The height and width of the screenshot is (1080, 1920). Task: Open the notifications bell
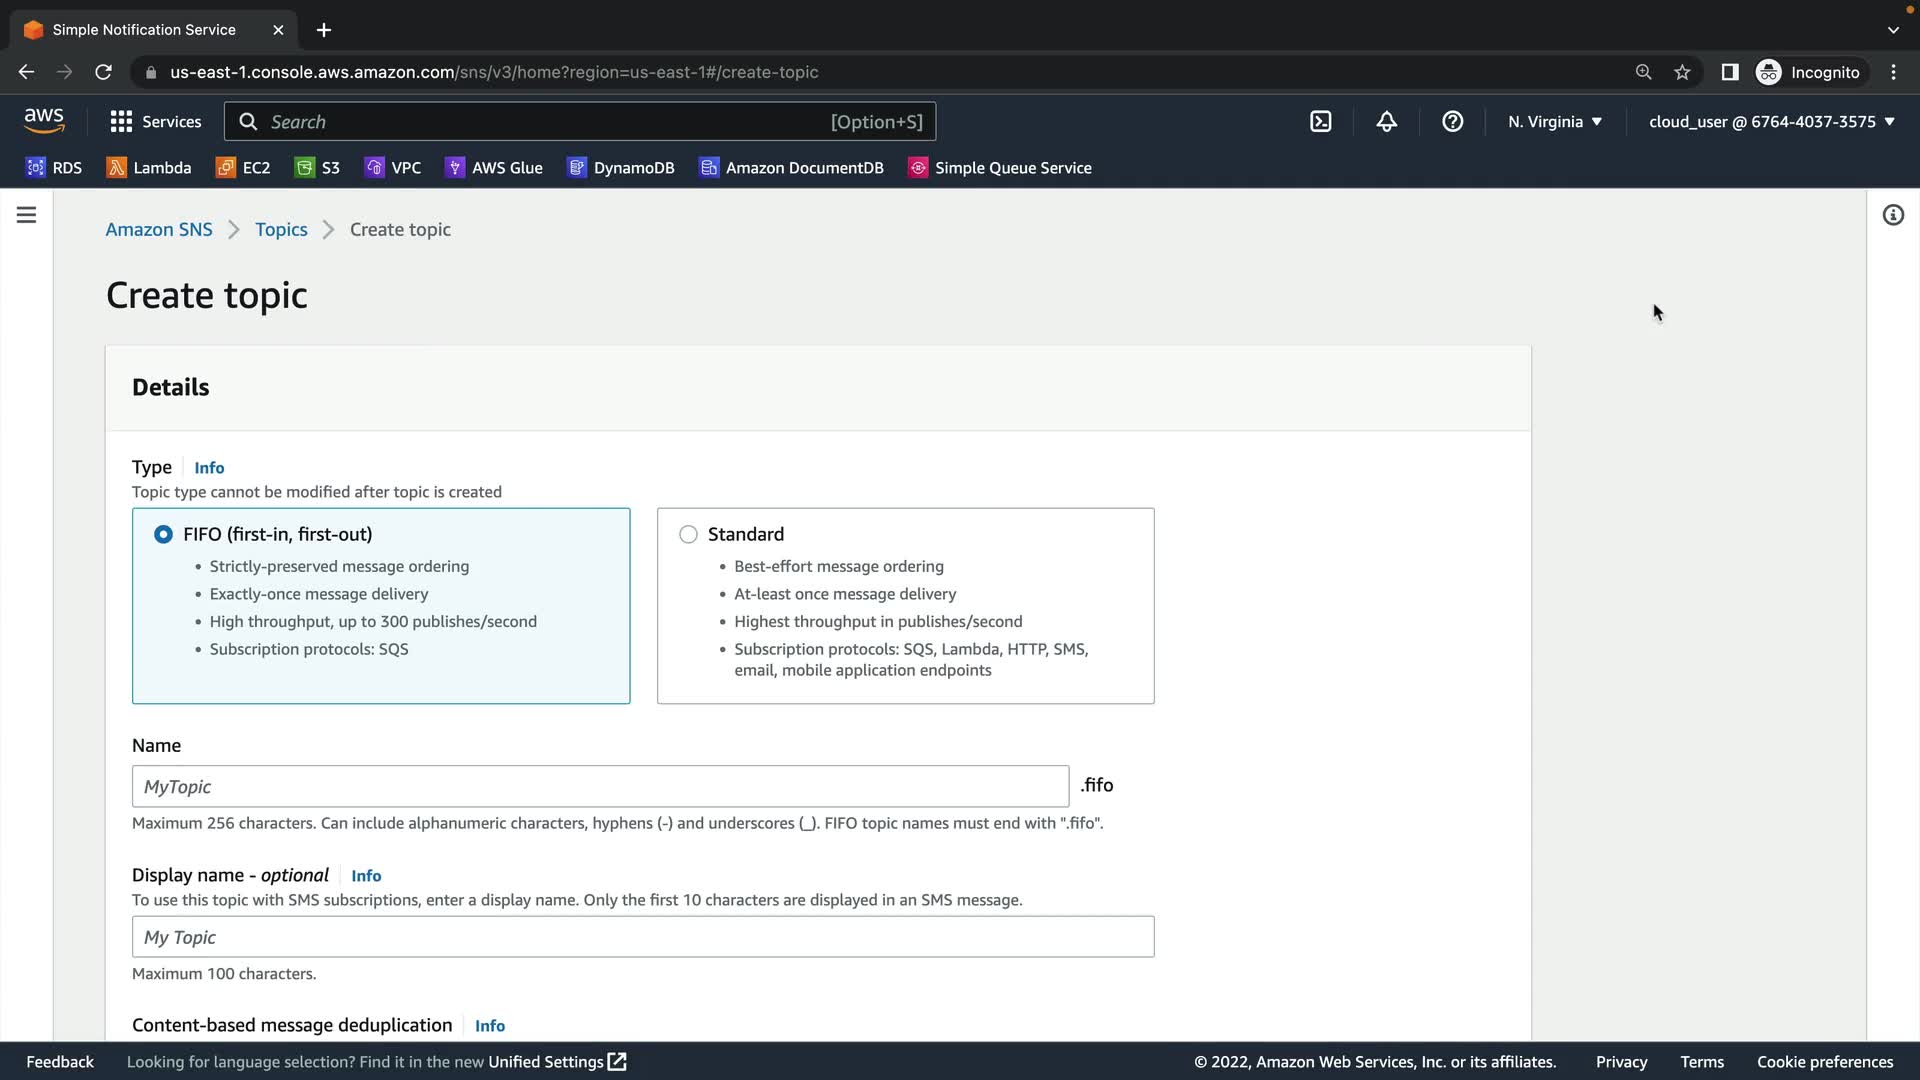point(1386,122)
